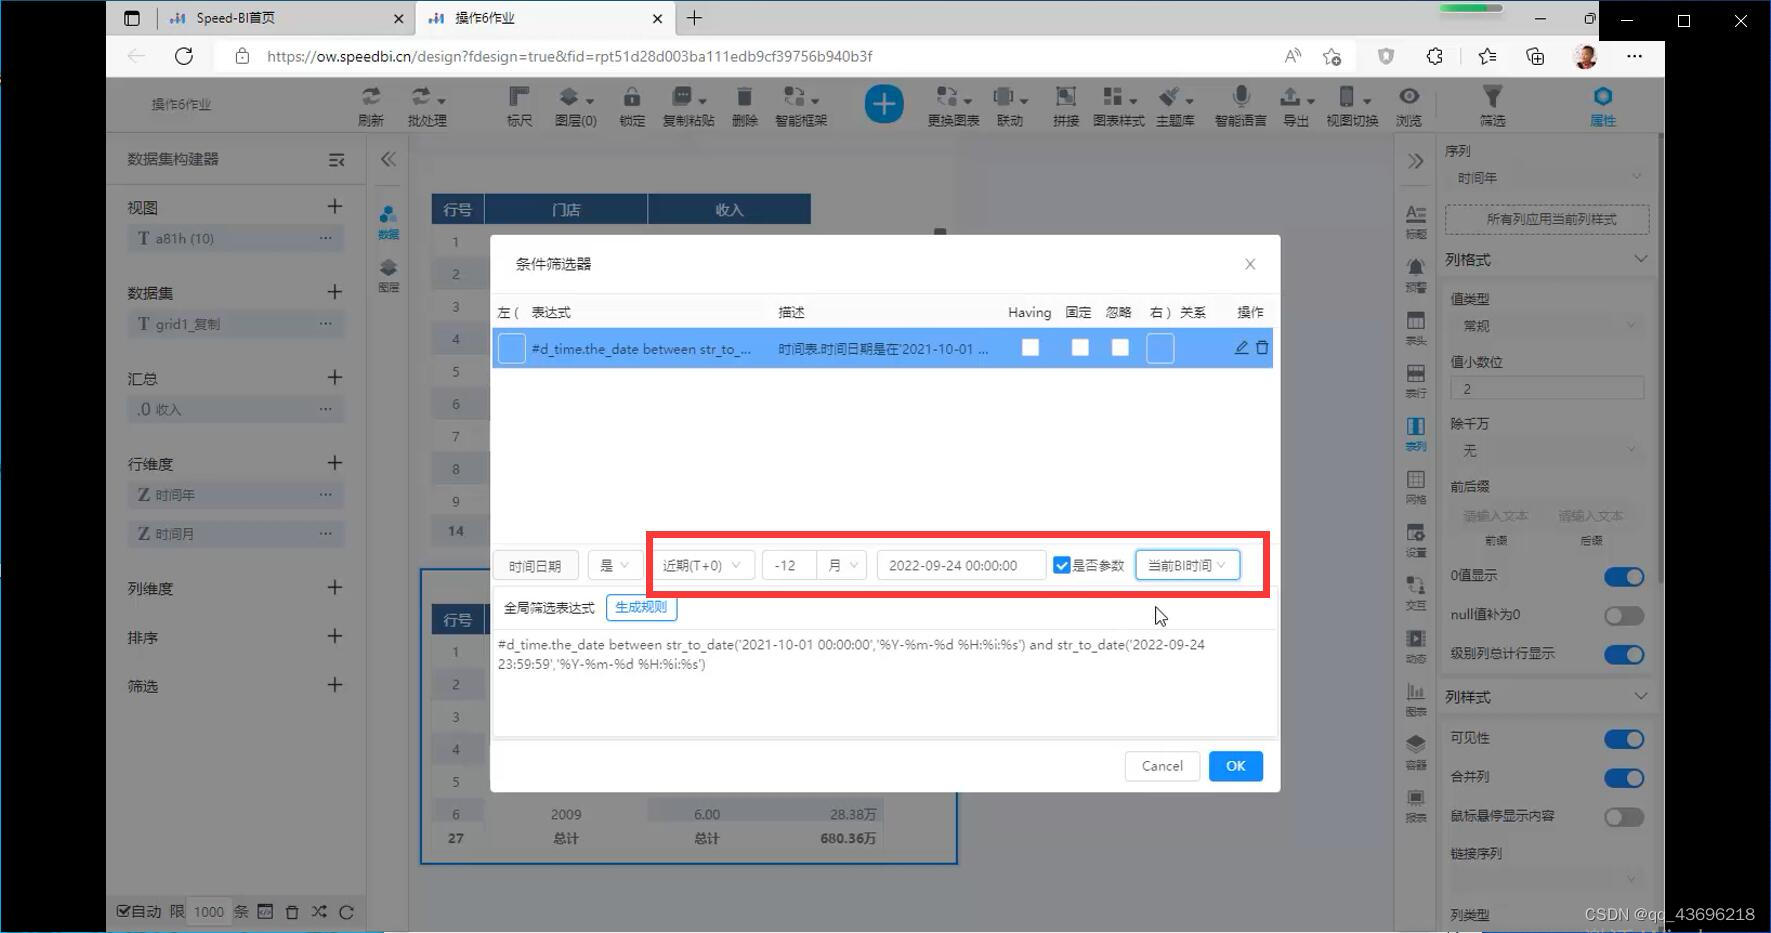The height and width of the screenshot is (933, 1771).
Task: Toggle the 0值显示 switch
Action: [x=1624, y=576]
